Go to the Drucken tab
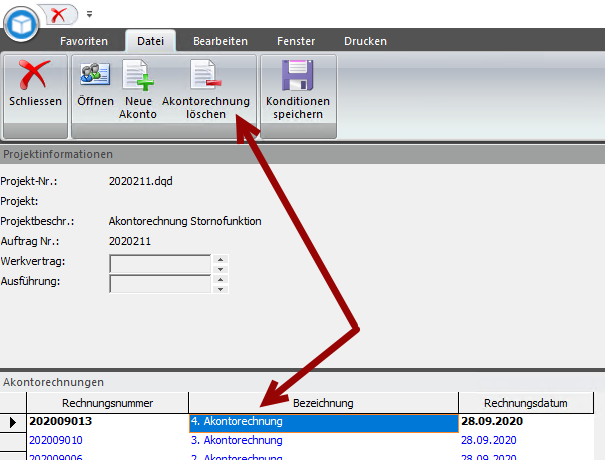 pyautogui.click(x=365, y=41)
